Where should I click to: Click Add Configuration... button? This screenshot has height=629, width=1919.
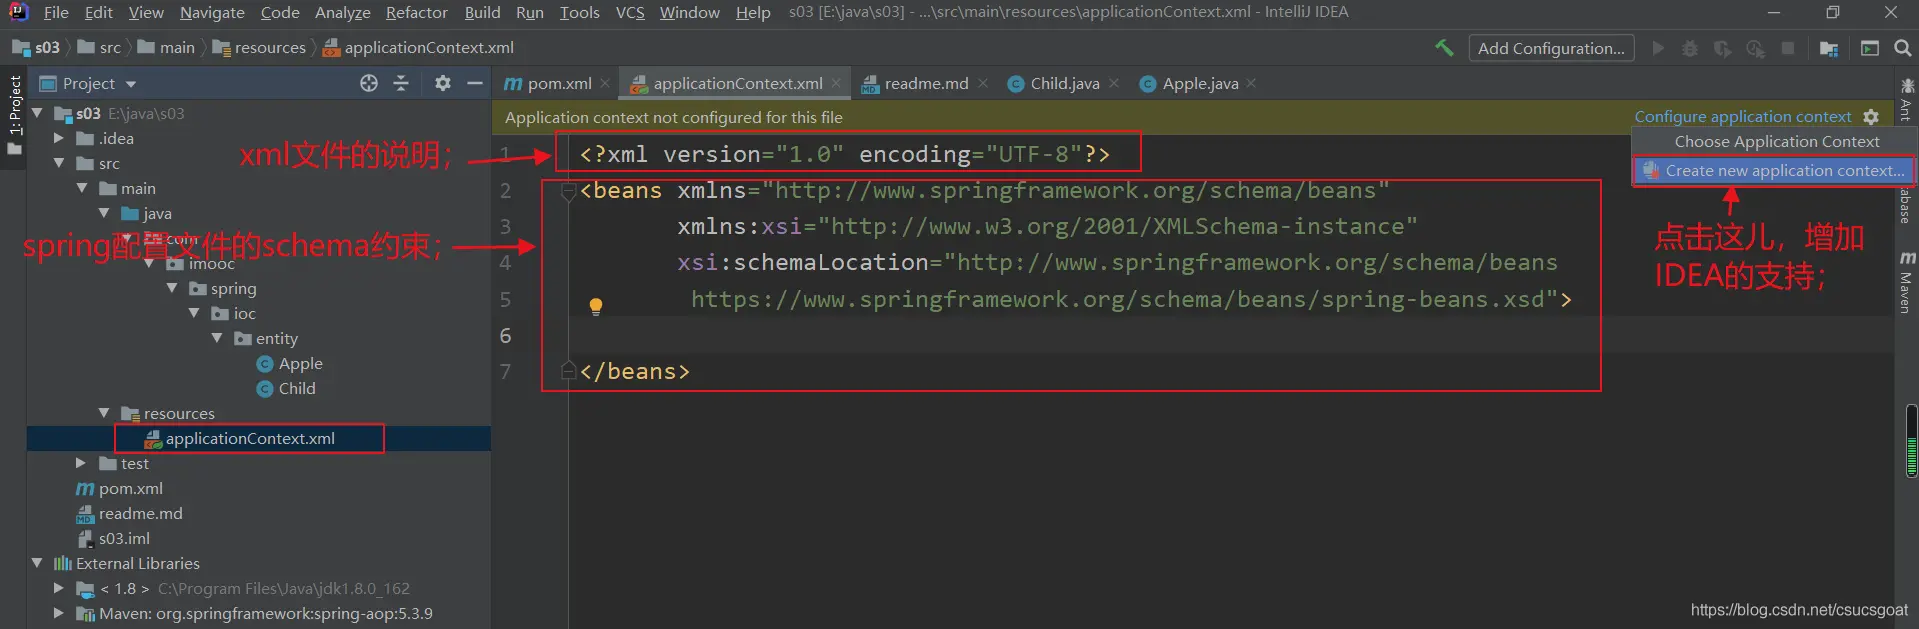[1551, 48]
